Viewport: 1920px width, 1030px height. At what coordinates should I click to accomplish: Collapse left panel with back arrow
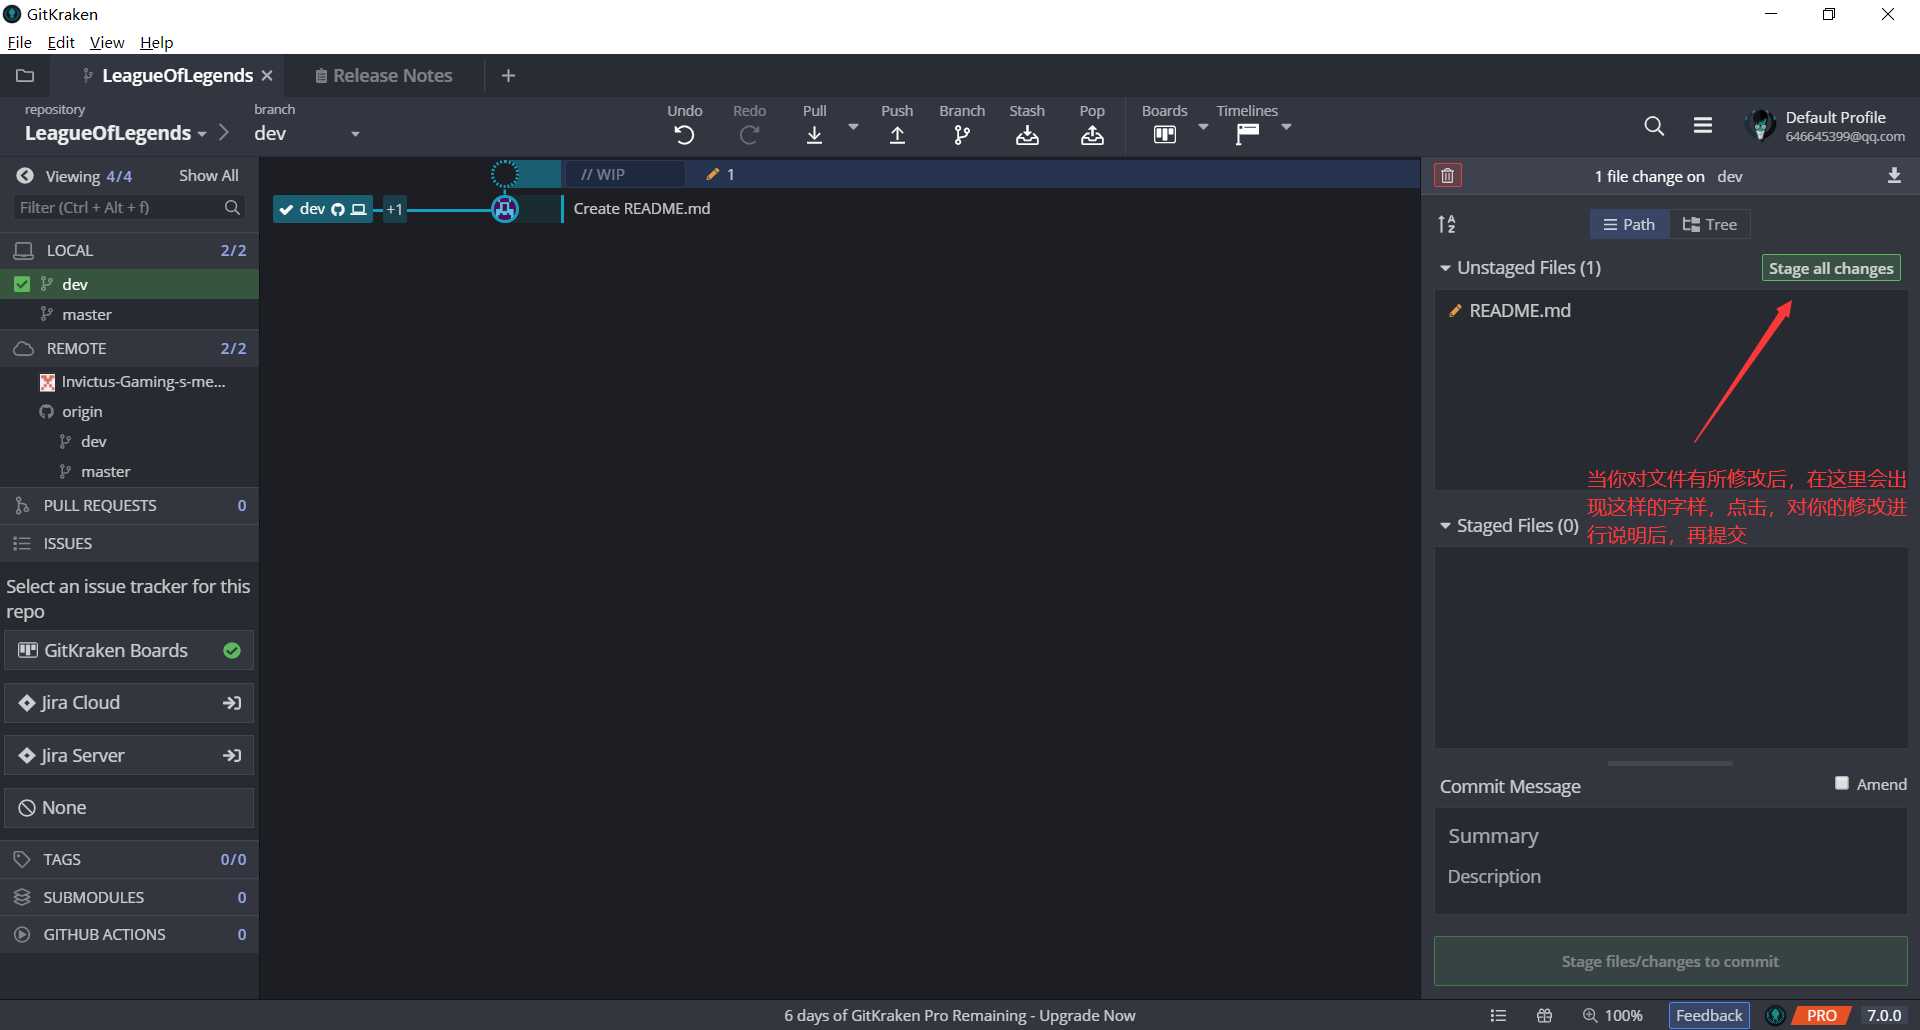coord(25,176)
